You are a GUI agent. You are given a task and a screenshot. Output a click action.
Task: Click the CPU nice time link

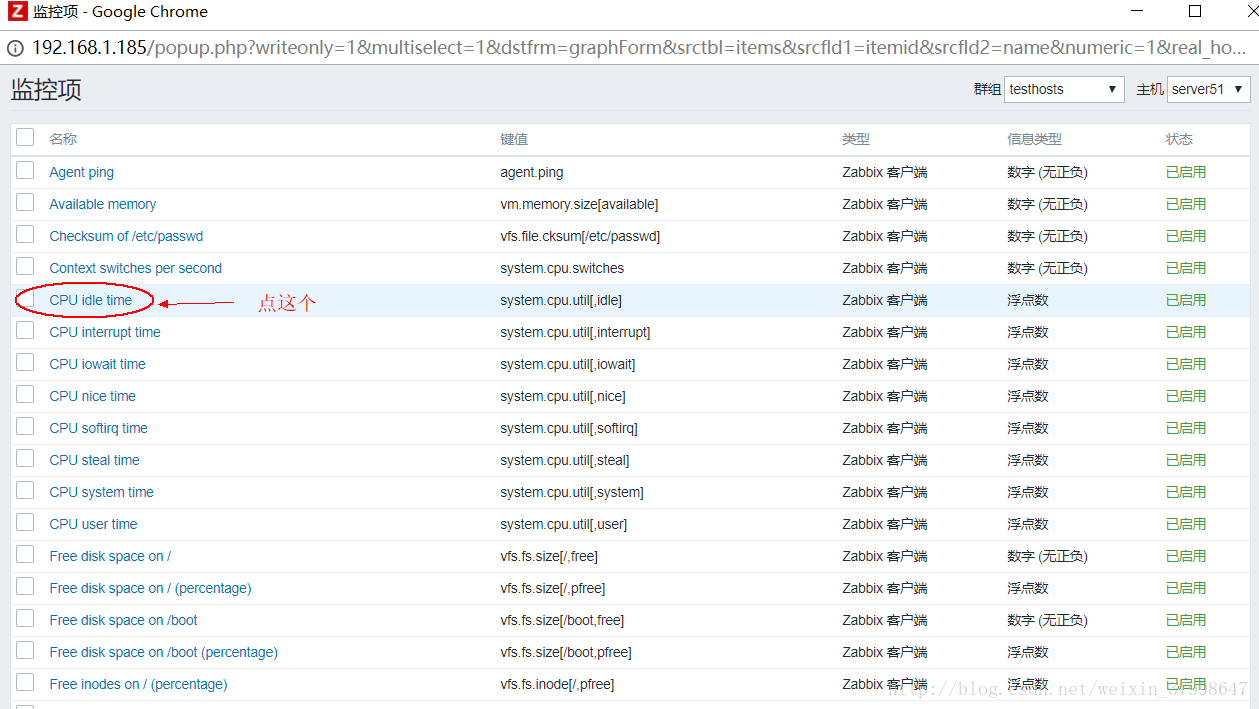[93, 396]
